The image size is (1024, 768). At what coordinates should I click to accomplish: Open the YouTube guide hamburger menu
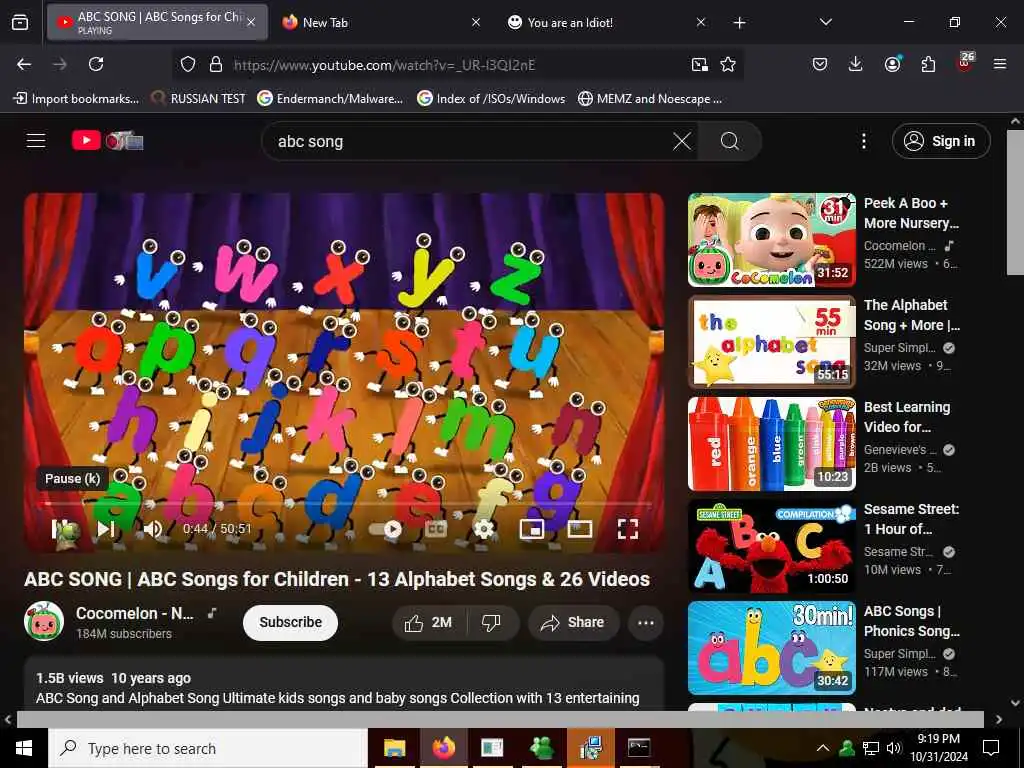tap(36, 140)
